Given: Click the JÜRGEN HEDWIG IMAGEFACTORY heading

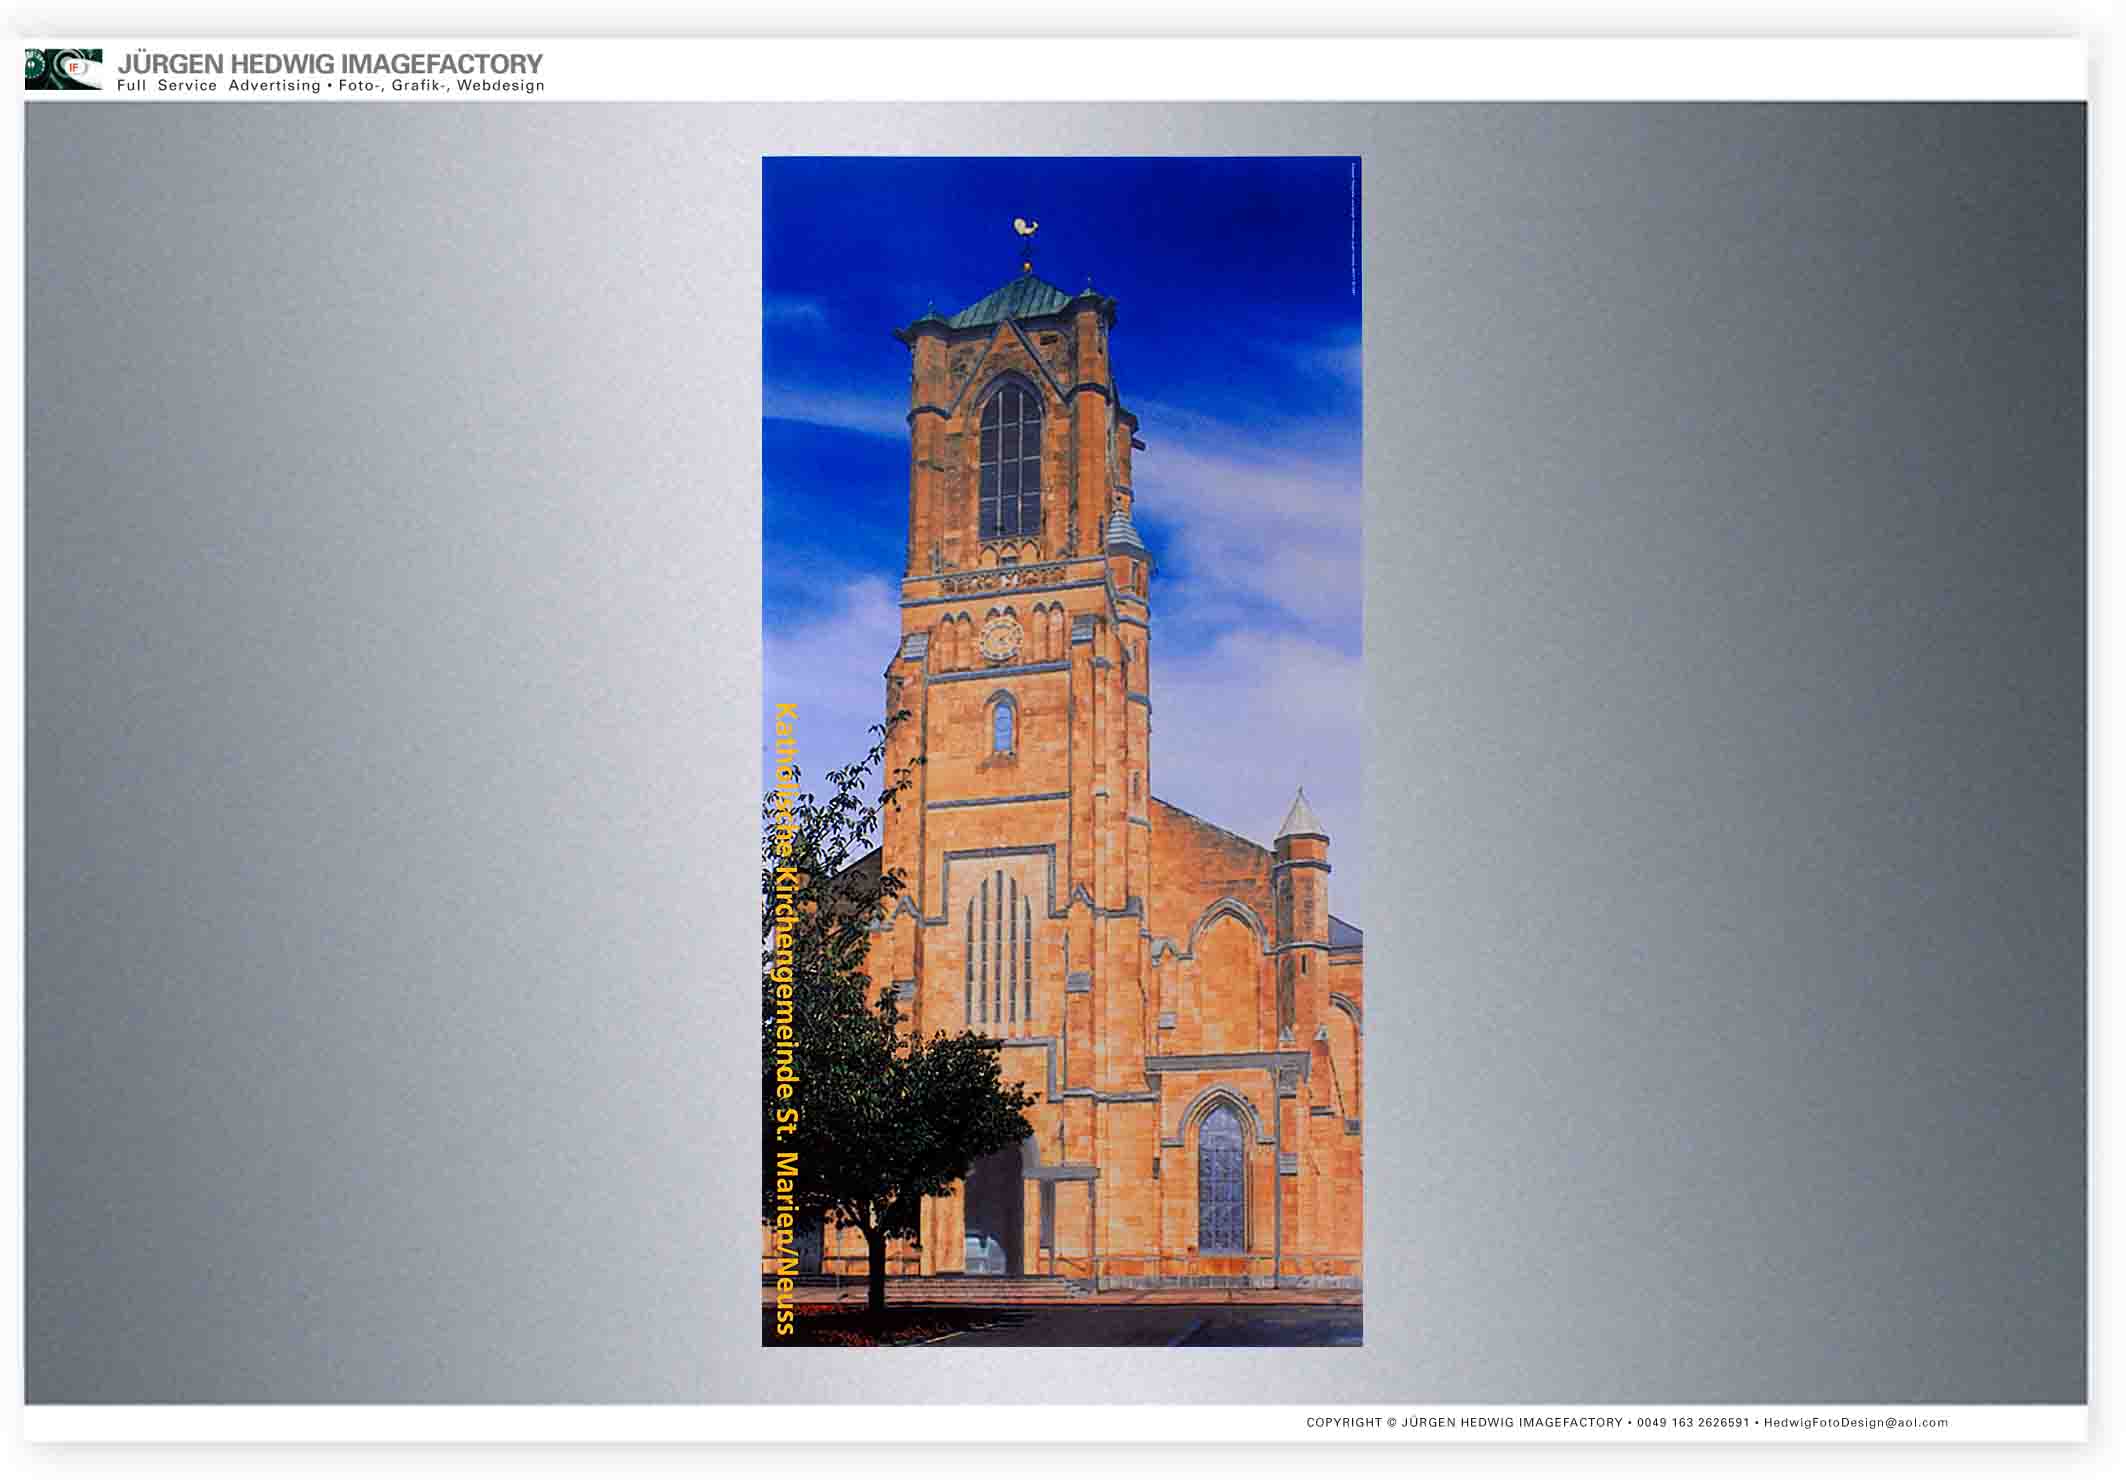Looking at the screenshot, I should [x=330, y=64].
